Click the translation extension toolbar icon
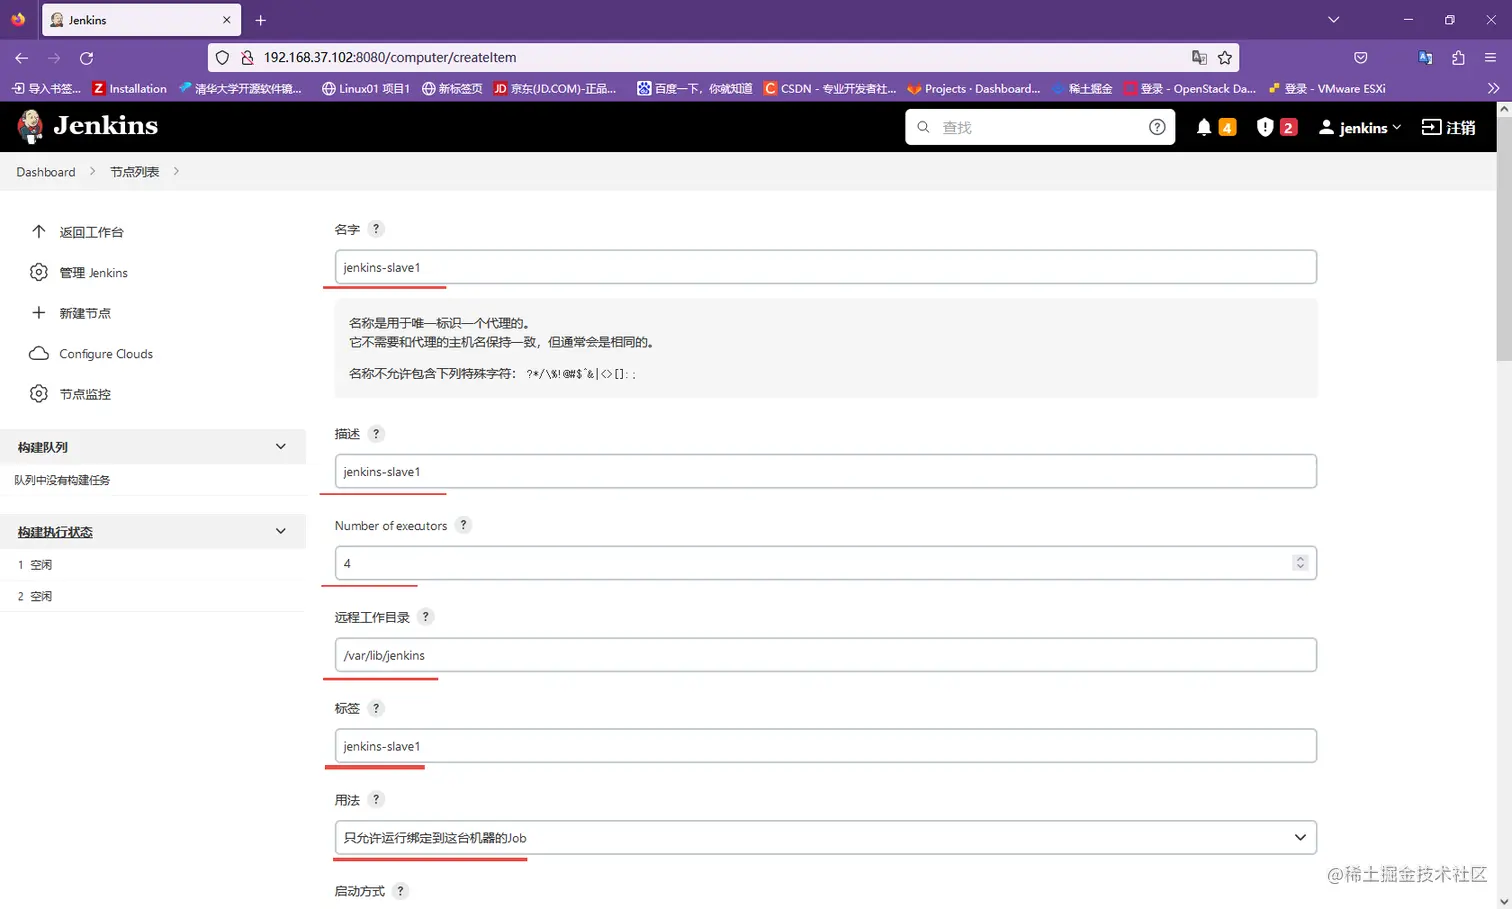1512x909 pixels. [x=1425, y=58]
